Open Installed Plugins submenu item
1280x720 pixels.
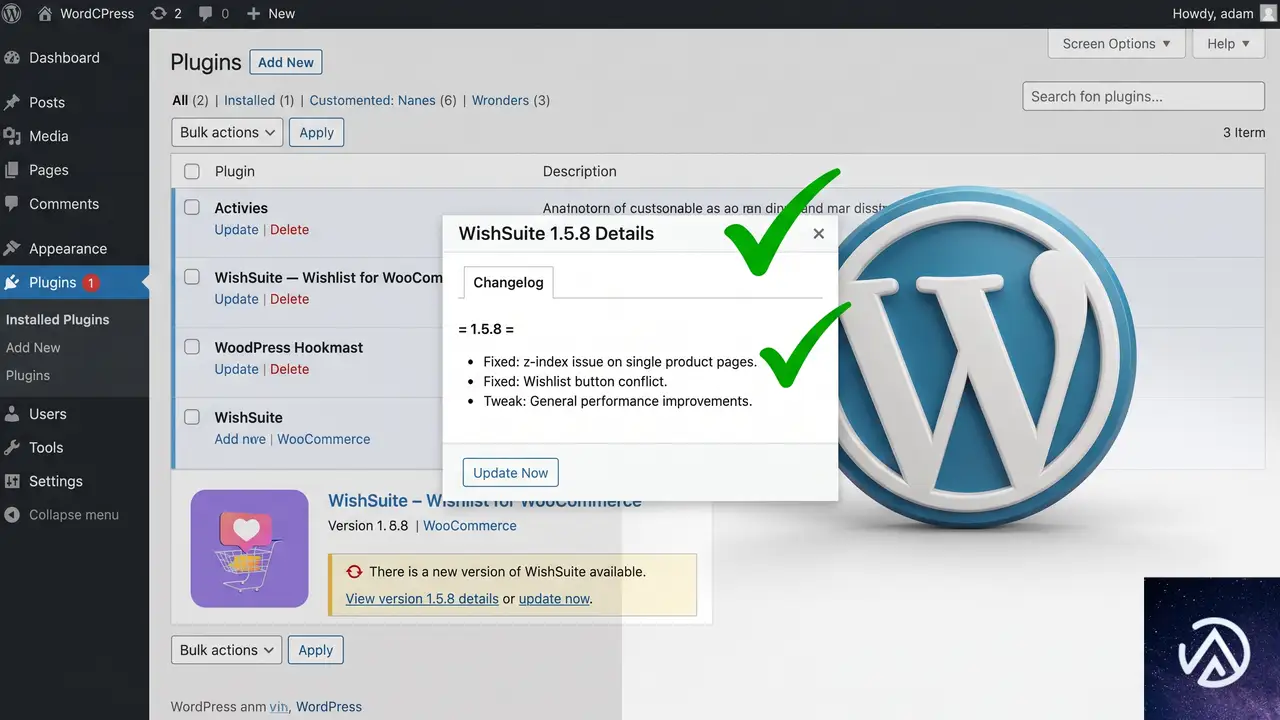pos(58,320)
